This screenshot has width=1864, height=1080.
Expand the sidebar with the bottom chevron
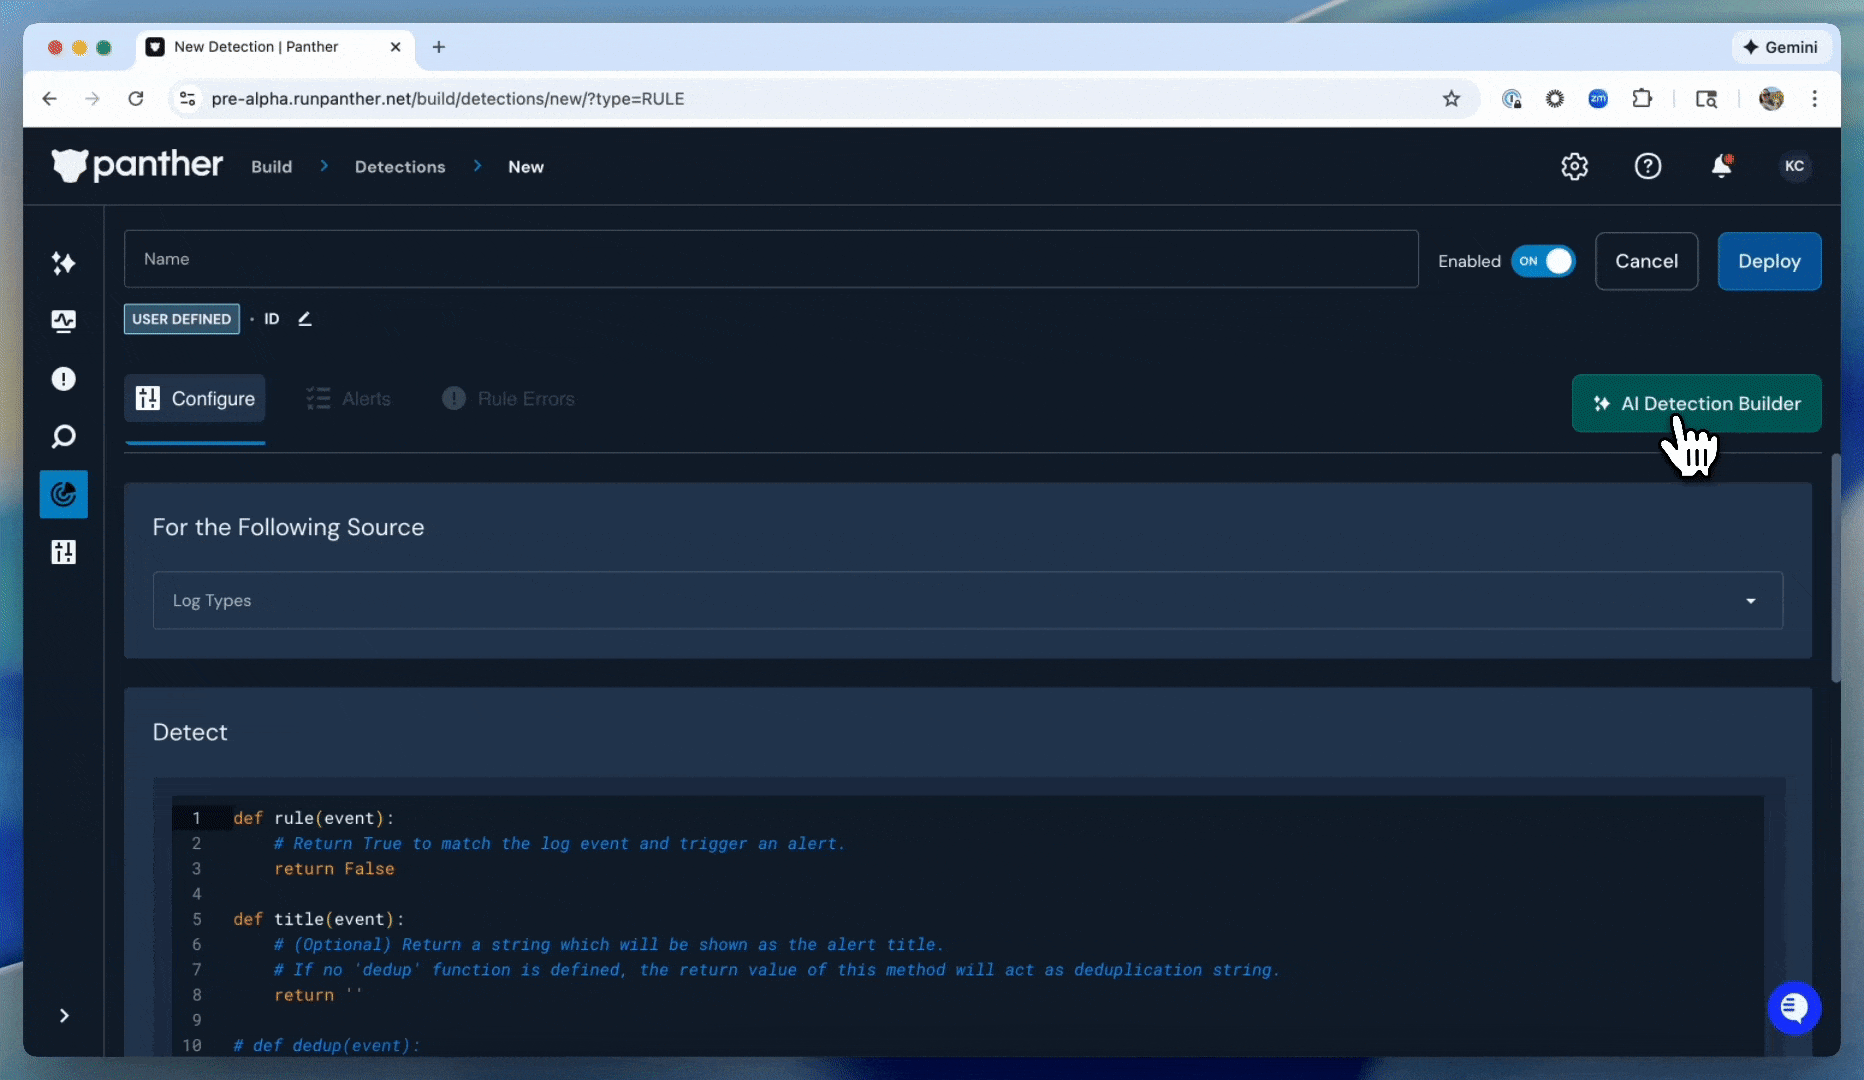tap(64, 1016)
